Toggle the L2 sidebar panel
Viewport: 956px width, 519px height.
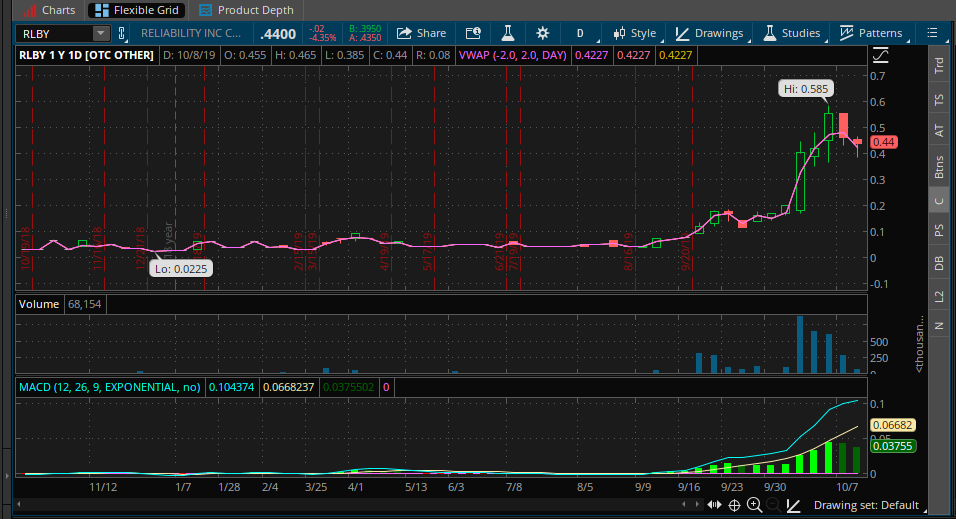tap(938, 296)
